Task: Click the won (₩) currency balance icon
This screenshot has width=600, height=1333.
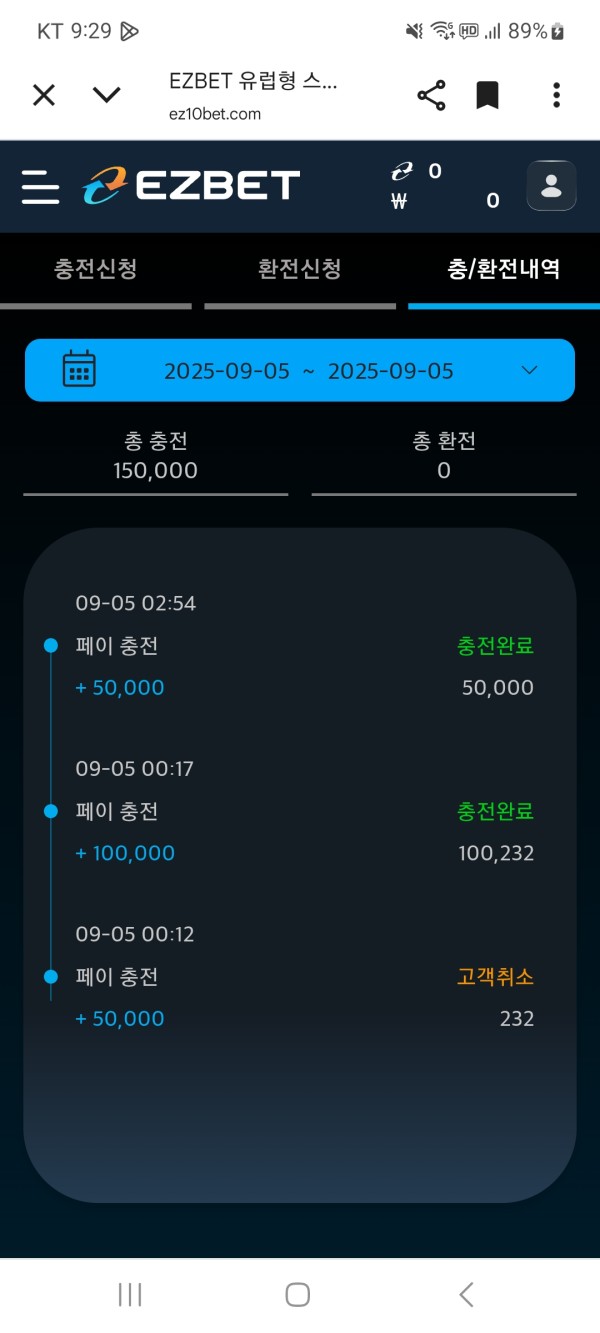Action: 399,201
